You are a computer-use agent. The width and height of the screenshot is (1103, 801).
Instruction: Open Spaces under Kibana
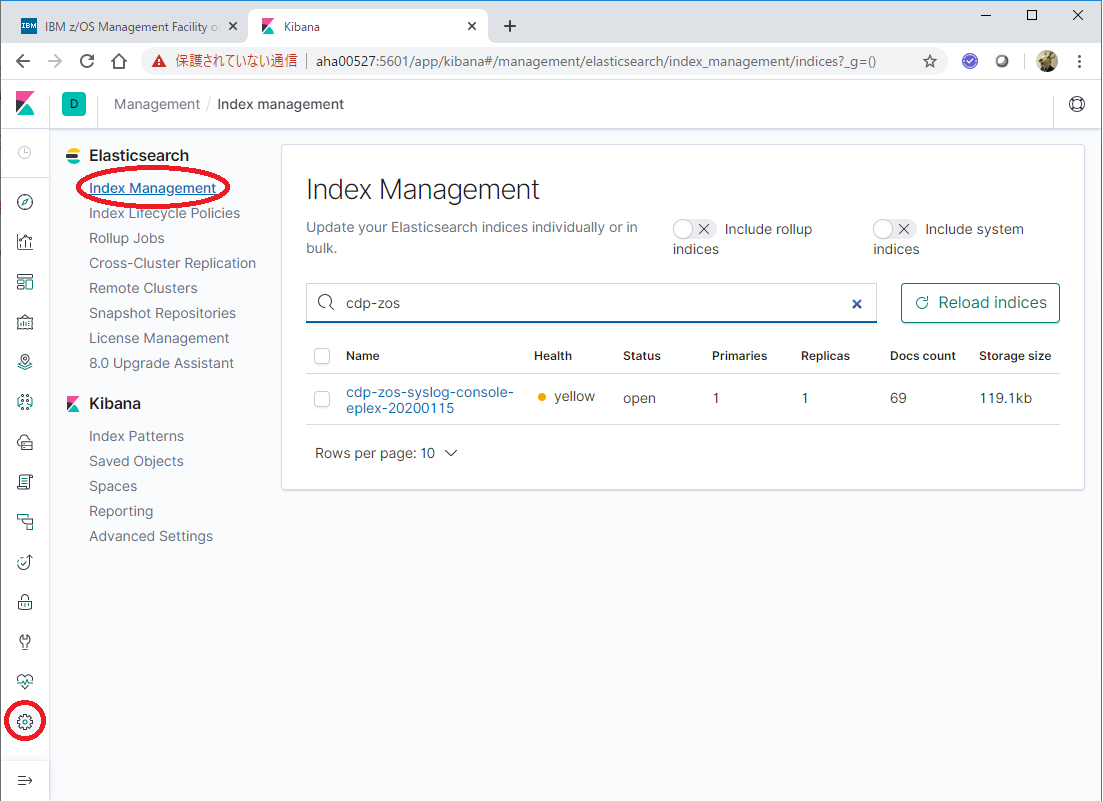(113, 486)
